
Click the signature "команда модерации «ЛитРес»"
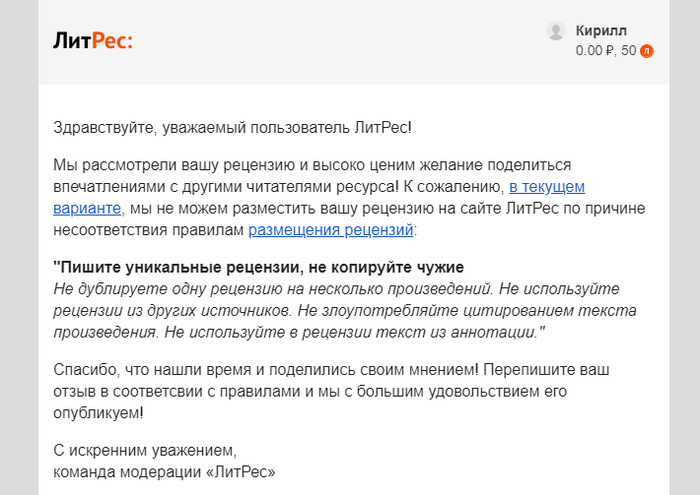click(164, 470)
